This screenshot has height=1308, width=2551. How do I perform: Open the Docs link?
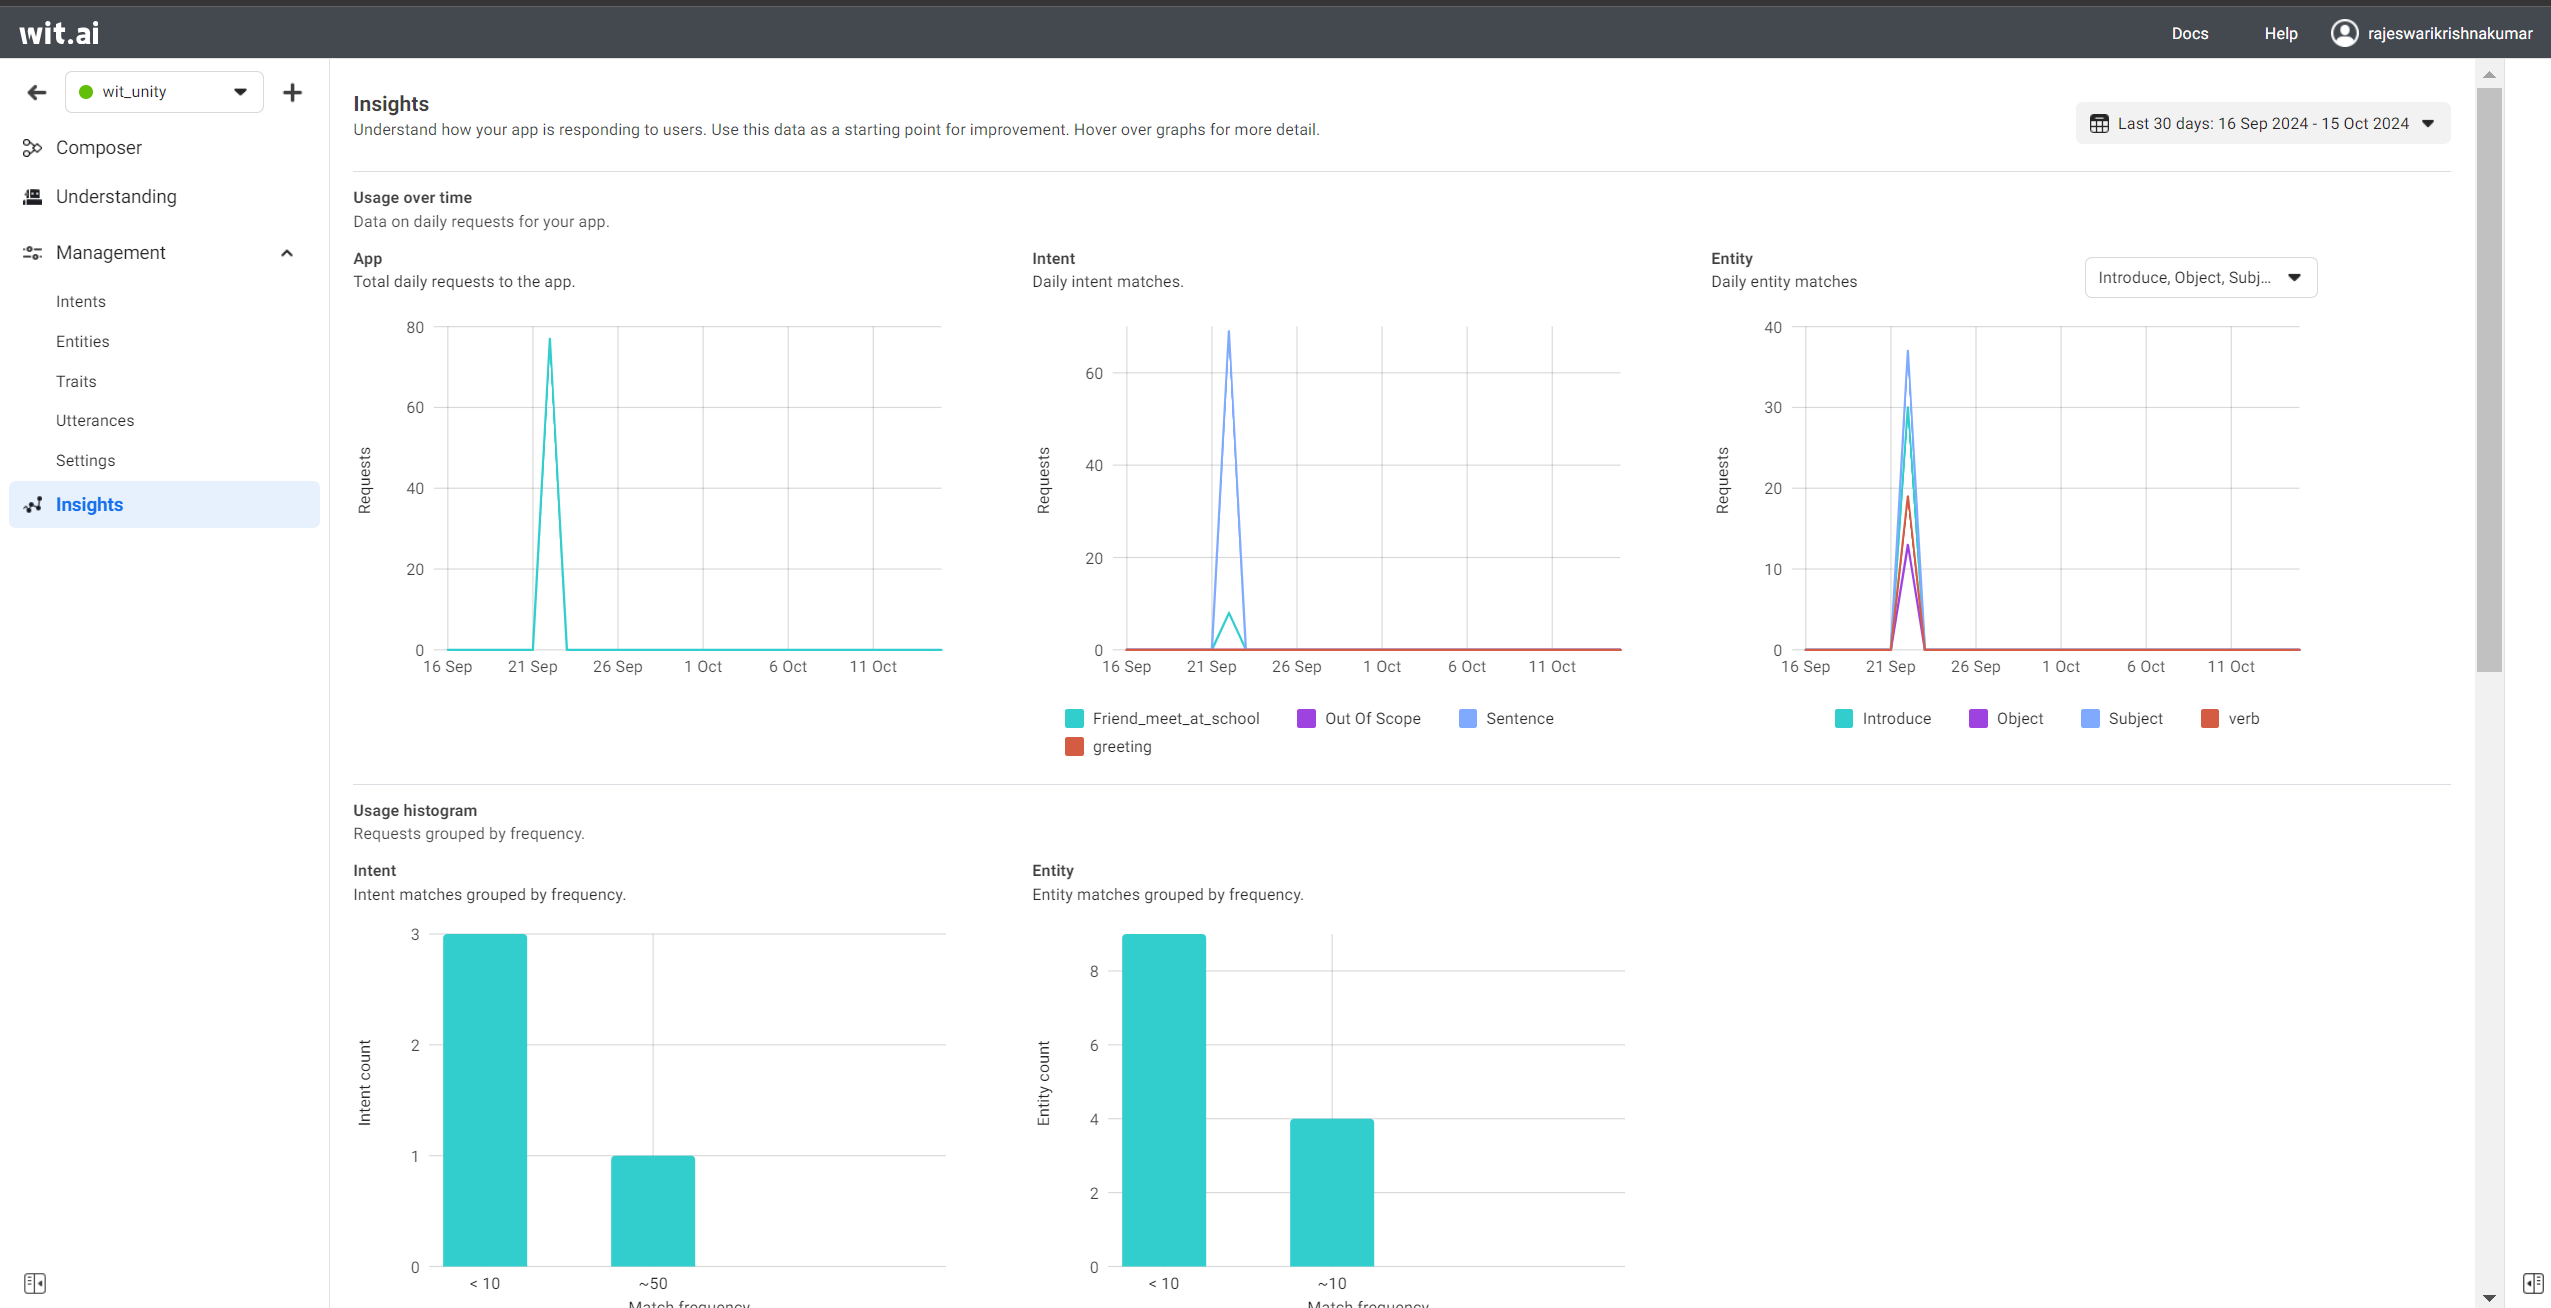pos(2189,33)
